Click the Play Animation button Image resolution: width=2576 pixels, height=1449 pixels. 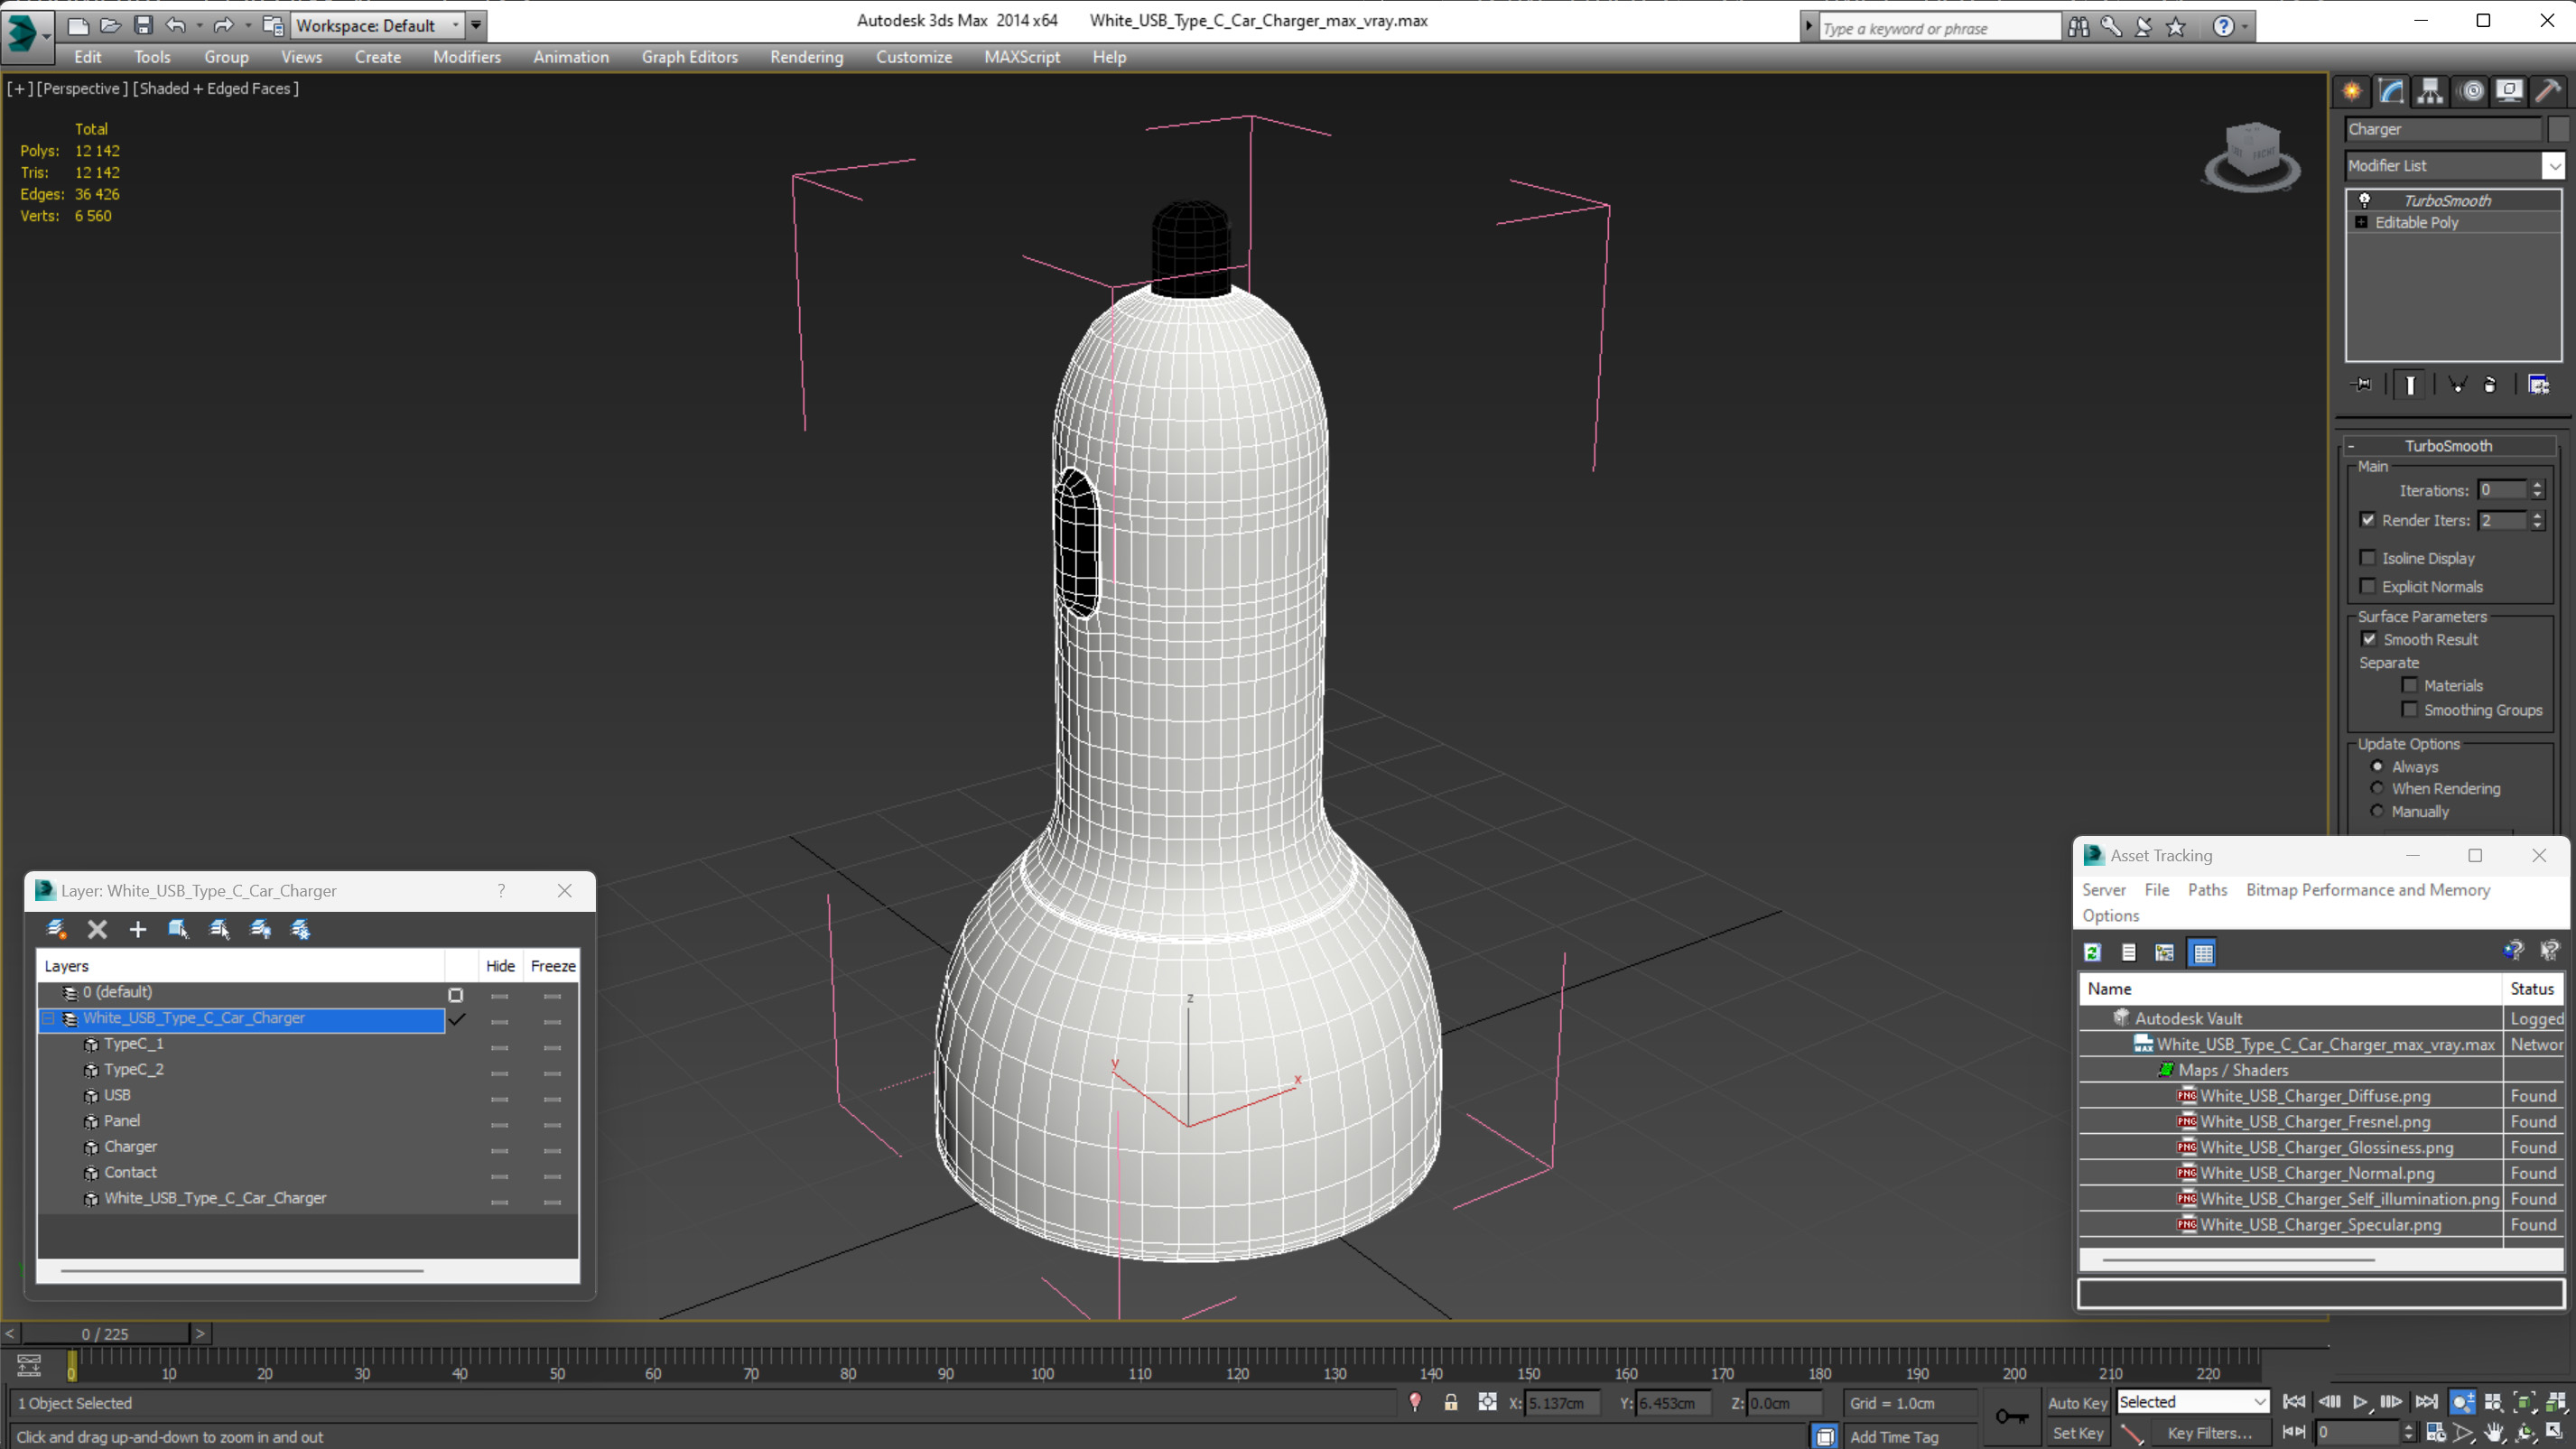click(2360, 1402)
